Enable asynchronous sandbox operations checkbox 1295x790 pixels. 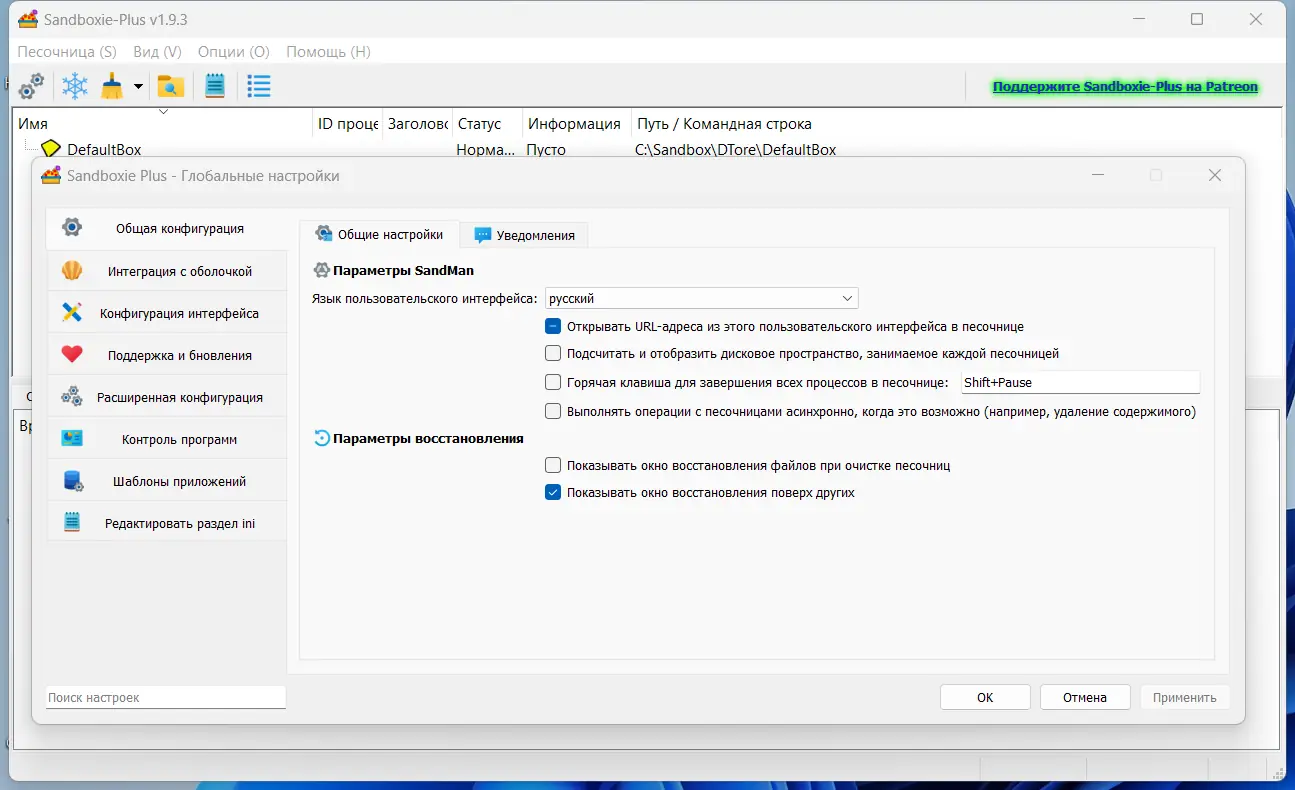point(553,411)
